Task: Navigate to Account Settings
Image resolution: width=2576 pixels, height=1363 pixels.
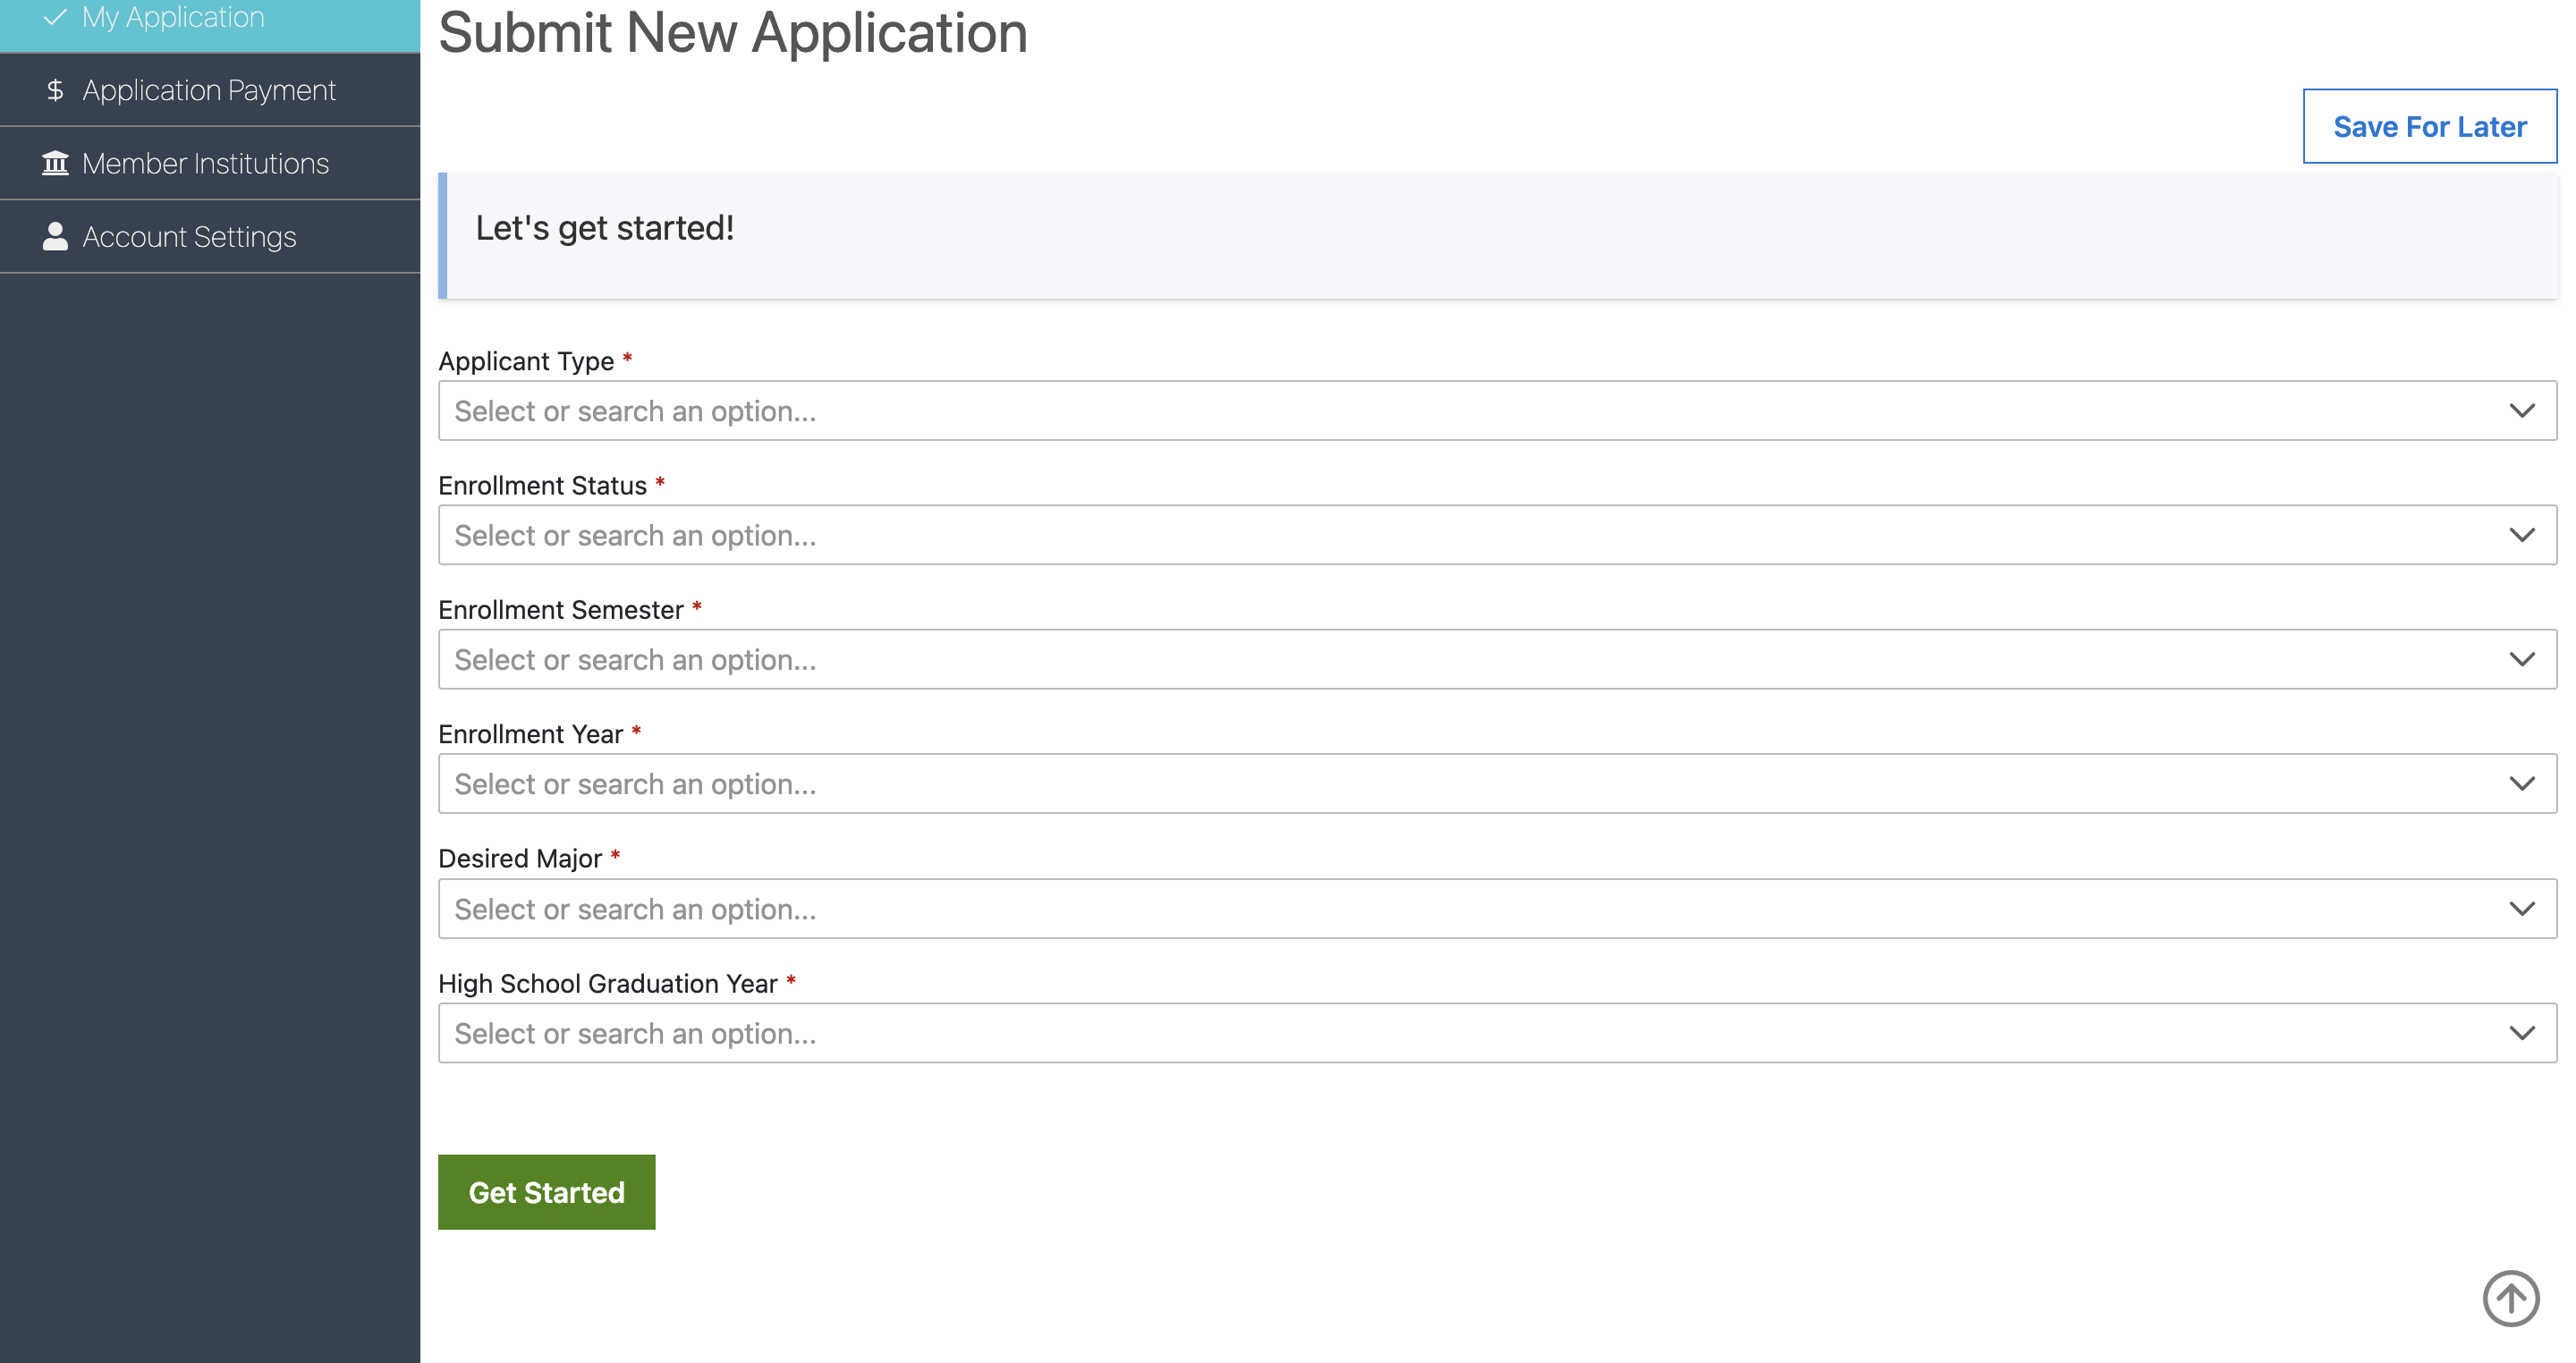Action: point(189,237)
